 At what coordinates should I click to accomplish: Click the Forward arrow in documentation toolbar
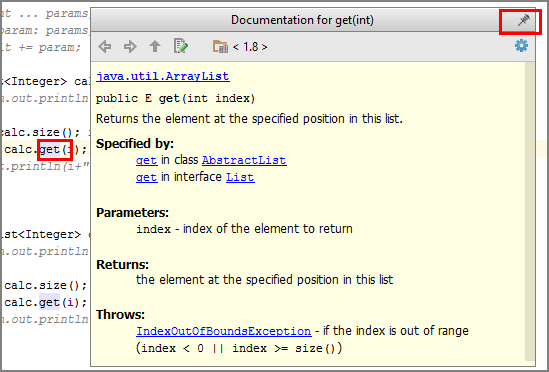(x=130, y=46)
